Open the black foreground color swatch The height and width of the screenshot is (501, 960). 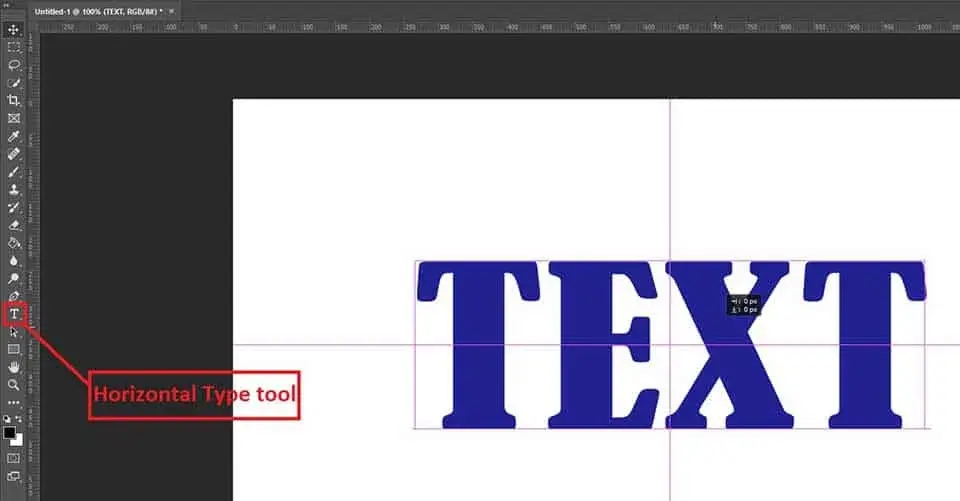click(9, 433)
